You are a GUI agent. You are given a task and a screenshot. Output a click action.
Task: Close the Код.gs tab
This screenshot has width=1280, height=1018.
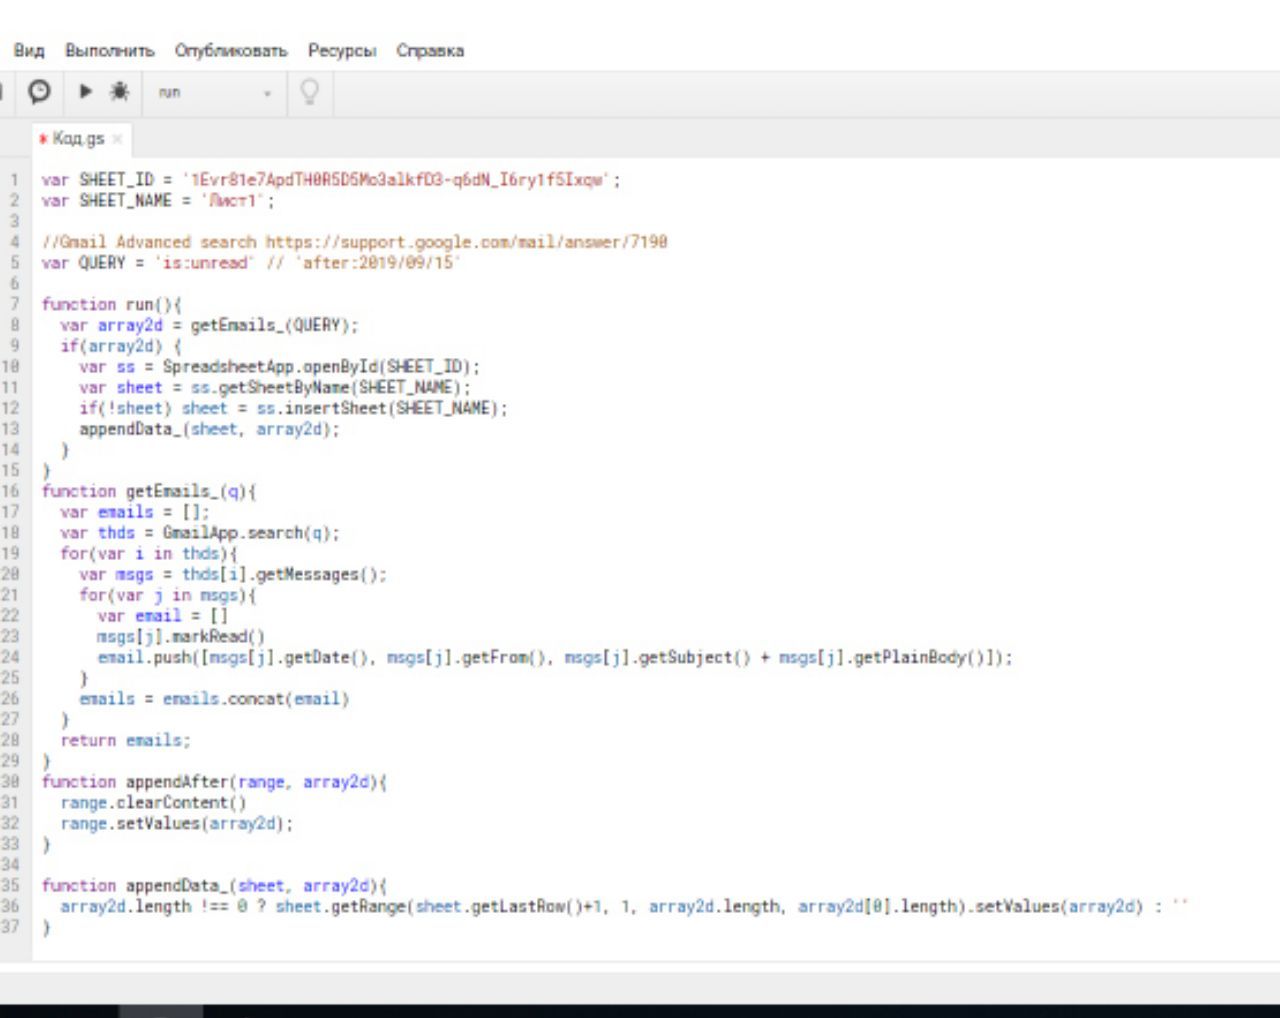117,139
